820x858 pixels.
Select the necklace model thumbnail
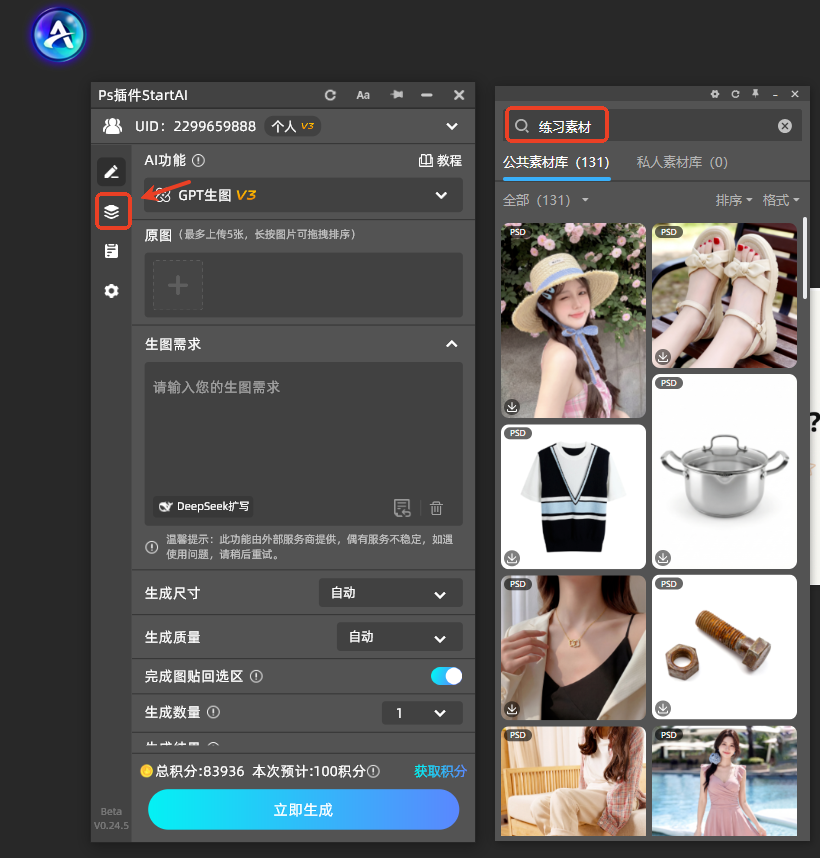pyautogui.click(x=573, y=647)
